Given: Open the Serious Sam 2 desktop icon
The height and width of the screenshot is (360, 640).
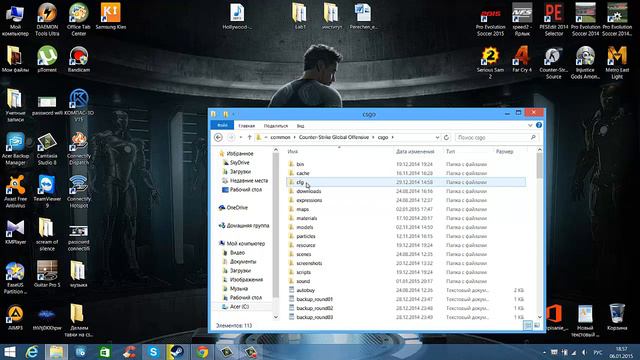Looking at the screenshot, I should [491, 62].
